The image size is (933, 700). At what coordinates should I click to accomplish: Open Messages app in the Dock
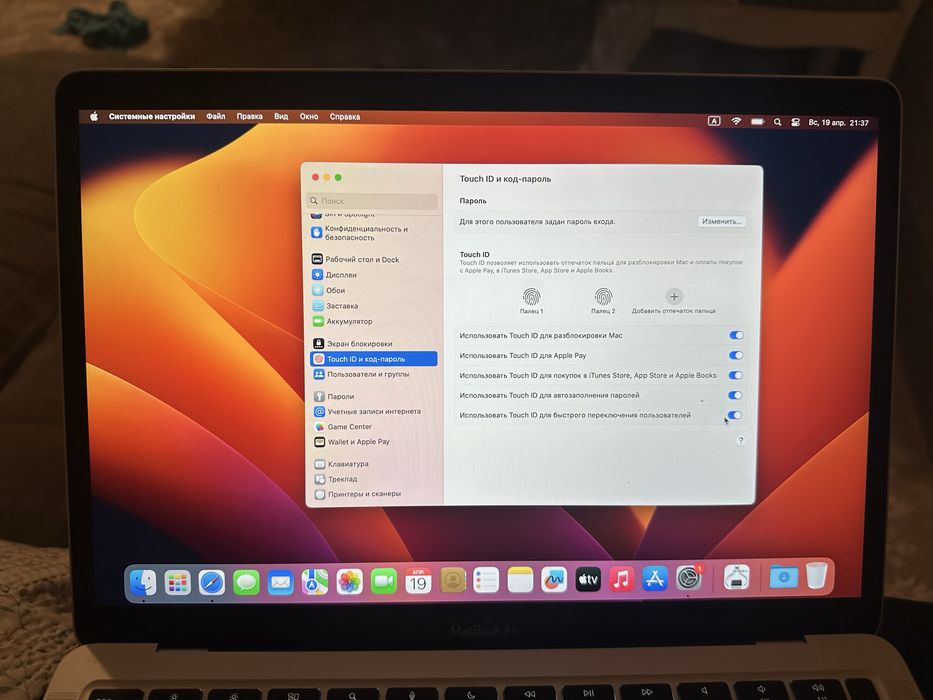246,582
